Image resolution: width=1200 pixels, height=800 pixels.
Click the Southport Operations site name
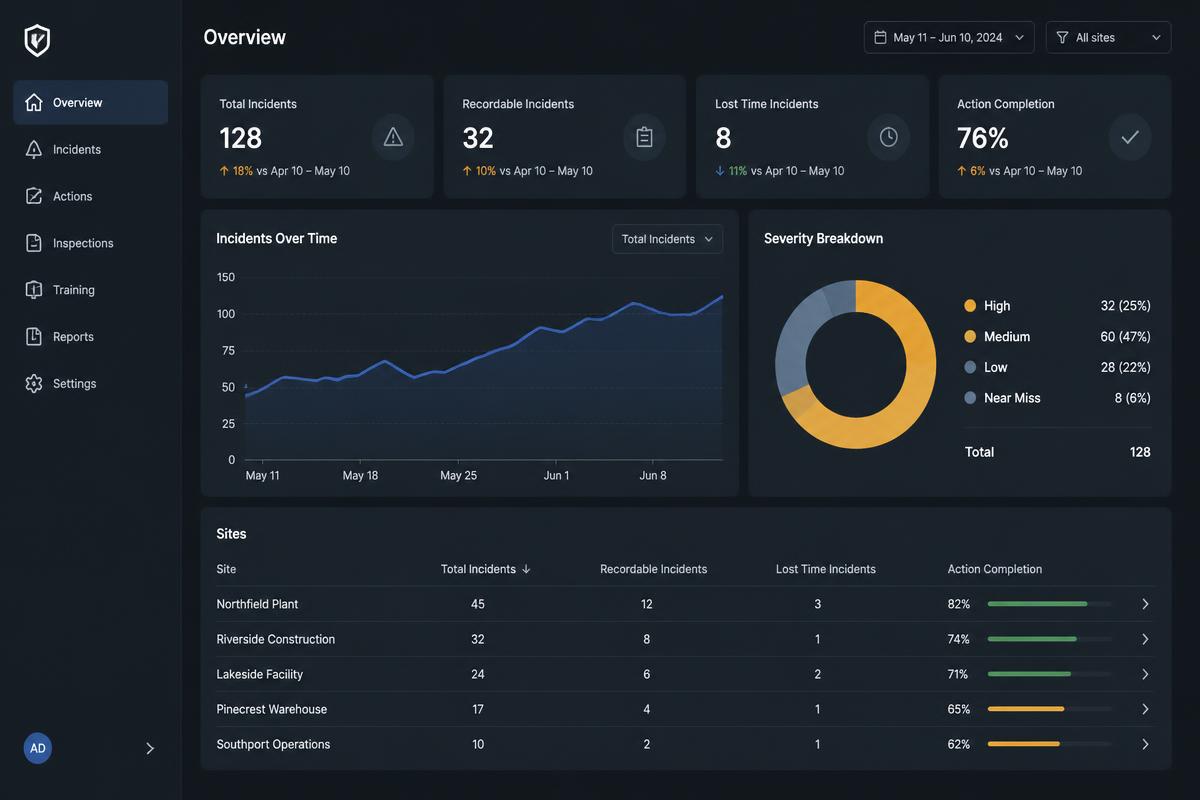(273, 744)
